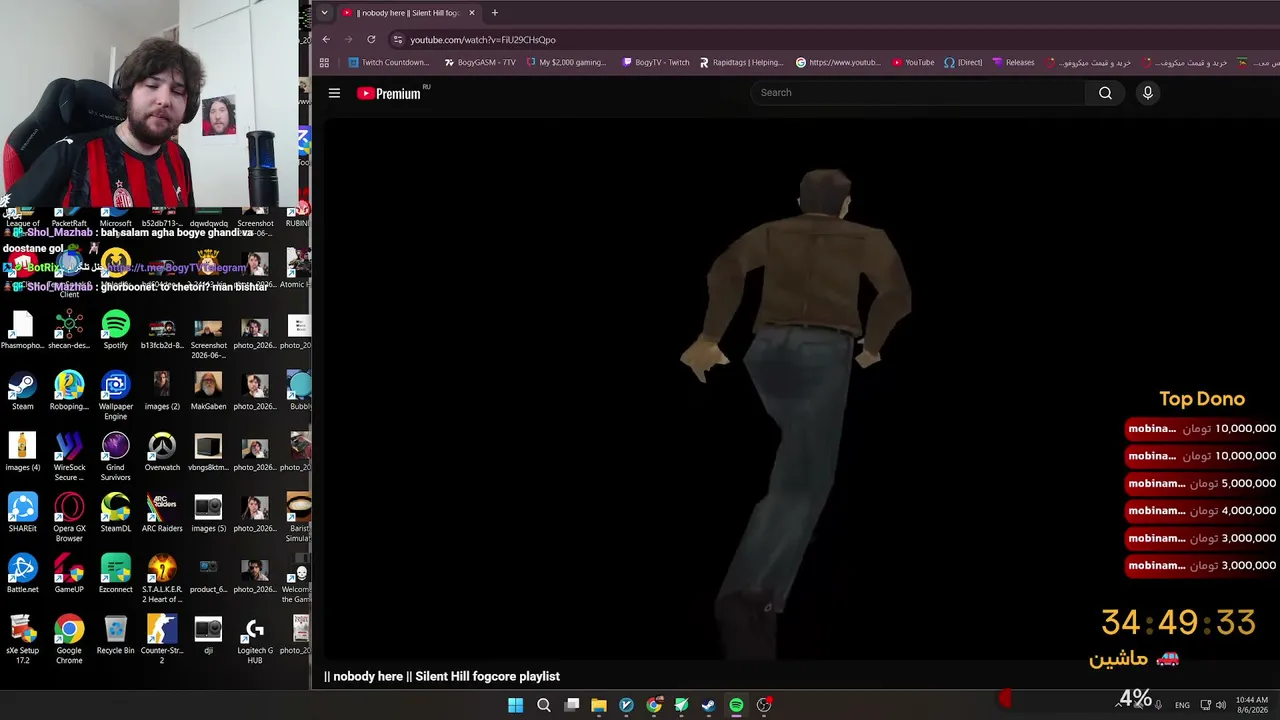Open File Explorer from the taskbar
1280x720 pixels.
coord(598,705)
